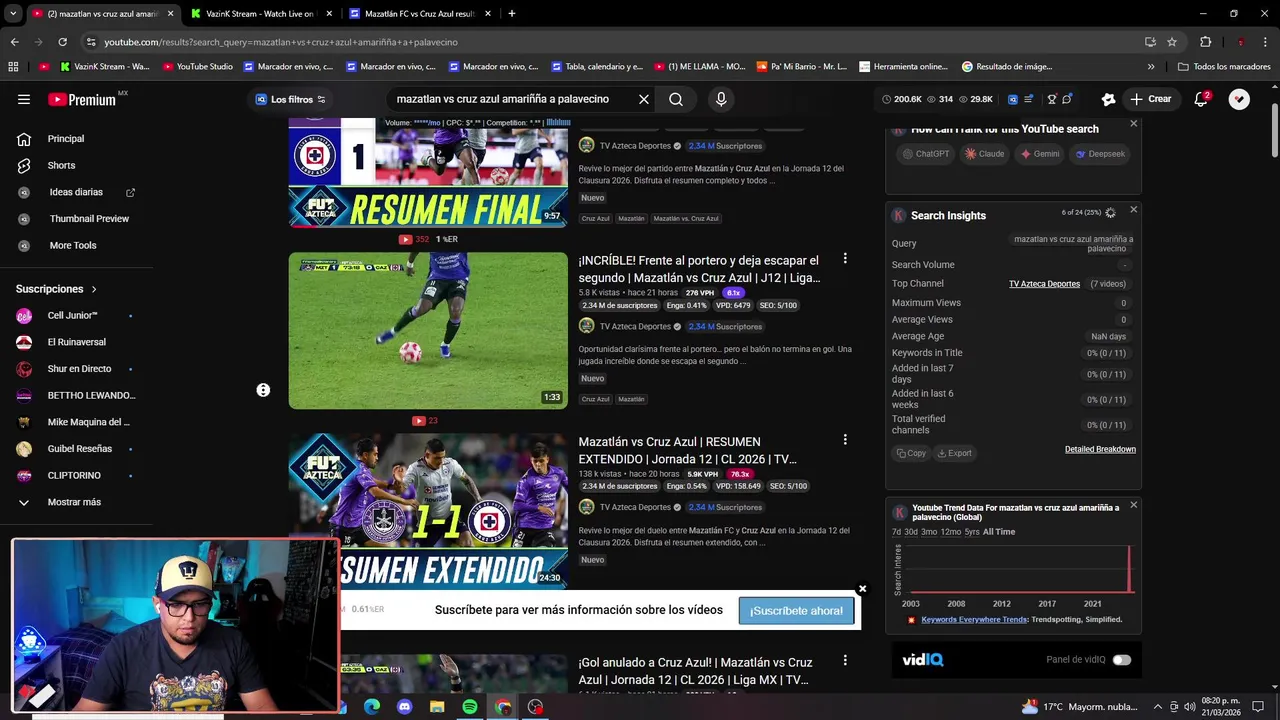
Task: Expand Suscripciones section arrow
Action: point(94,289)
